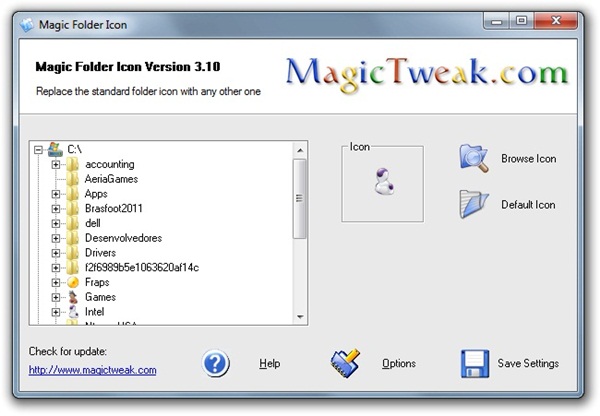Minimize the Magic Folder Icon window
The width and height of the screenshot is (600, 416).
pyautogui.click(x=496, y=21)
